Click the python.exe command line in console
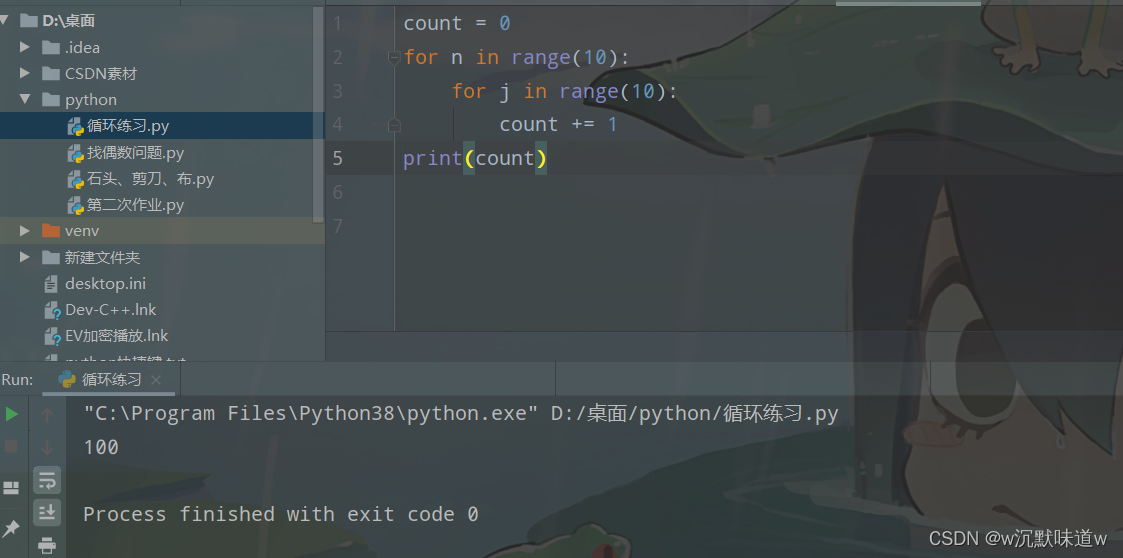The height and width of the screenshot is (558, 1123). click(461, 414)
